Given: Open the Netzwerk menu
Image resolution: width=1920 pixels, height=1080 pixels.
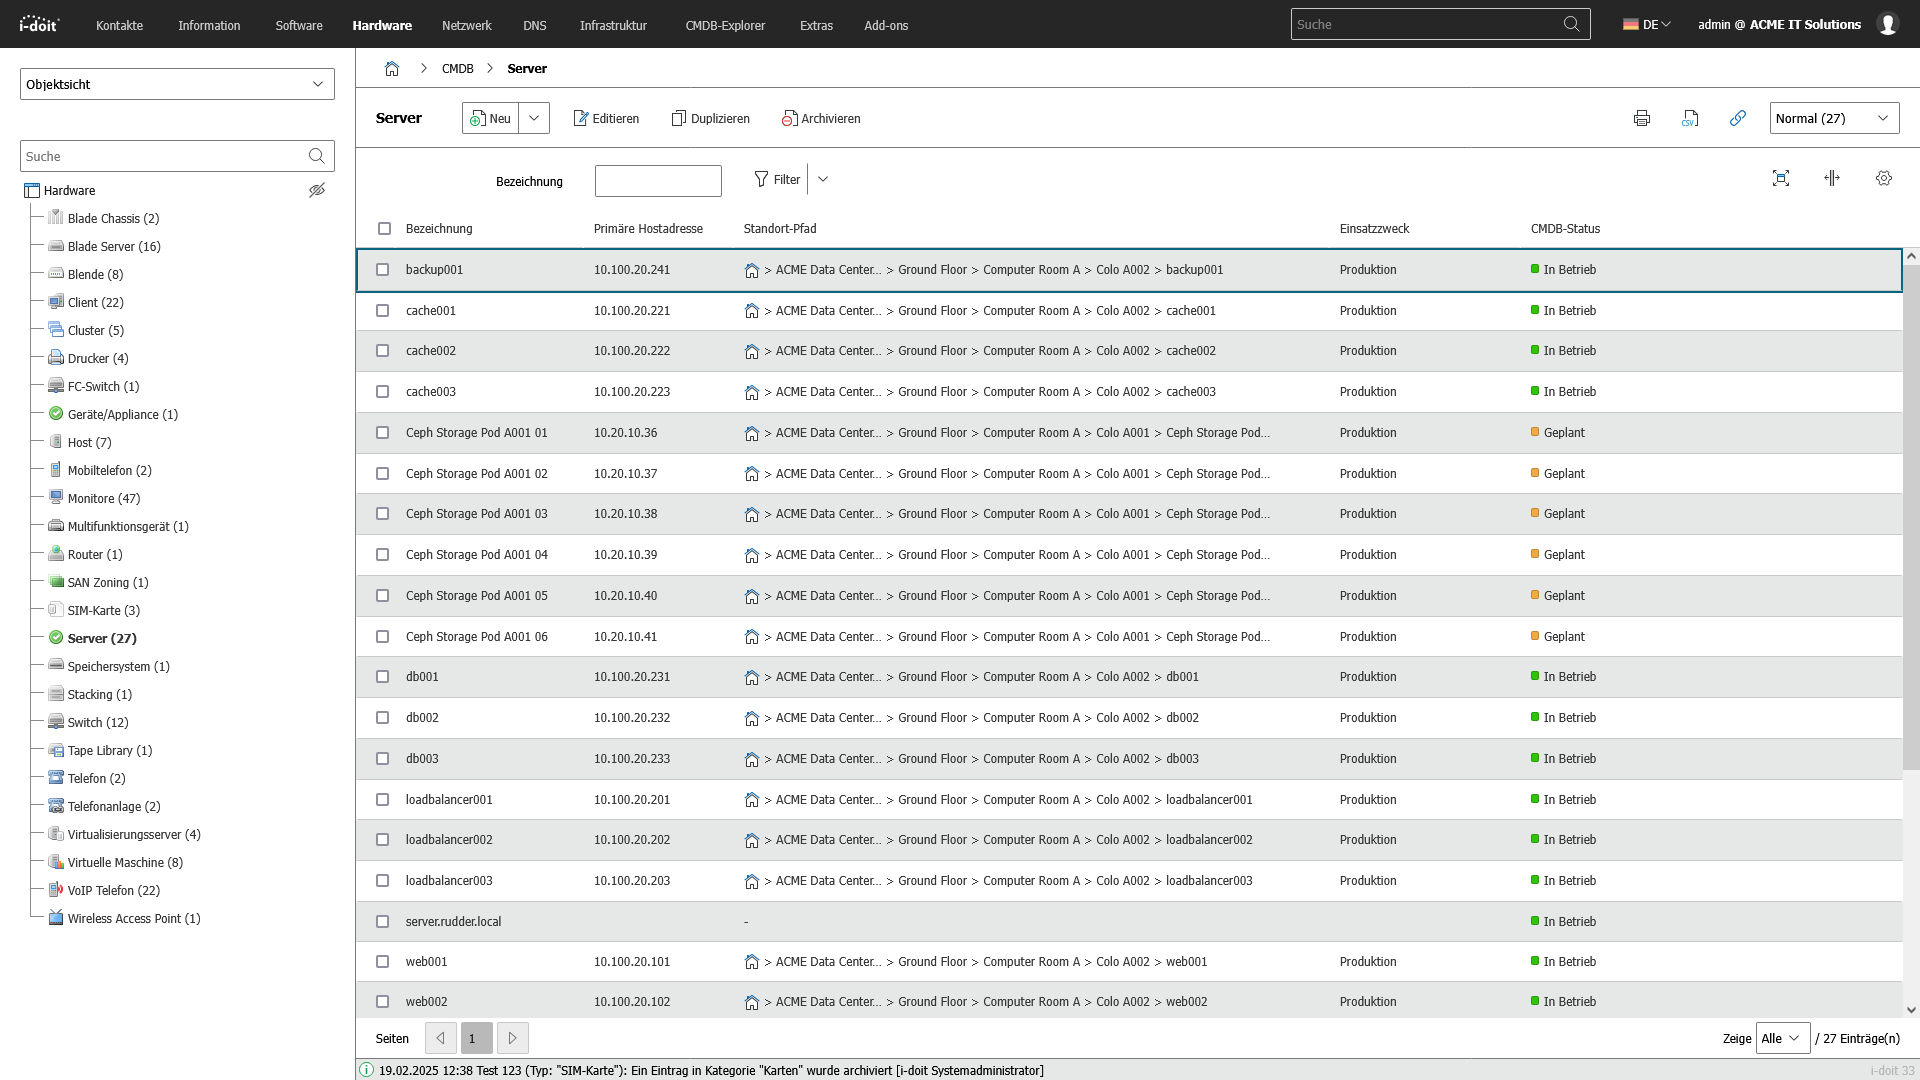Looking at the screenshot, I should 466,25.
